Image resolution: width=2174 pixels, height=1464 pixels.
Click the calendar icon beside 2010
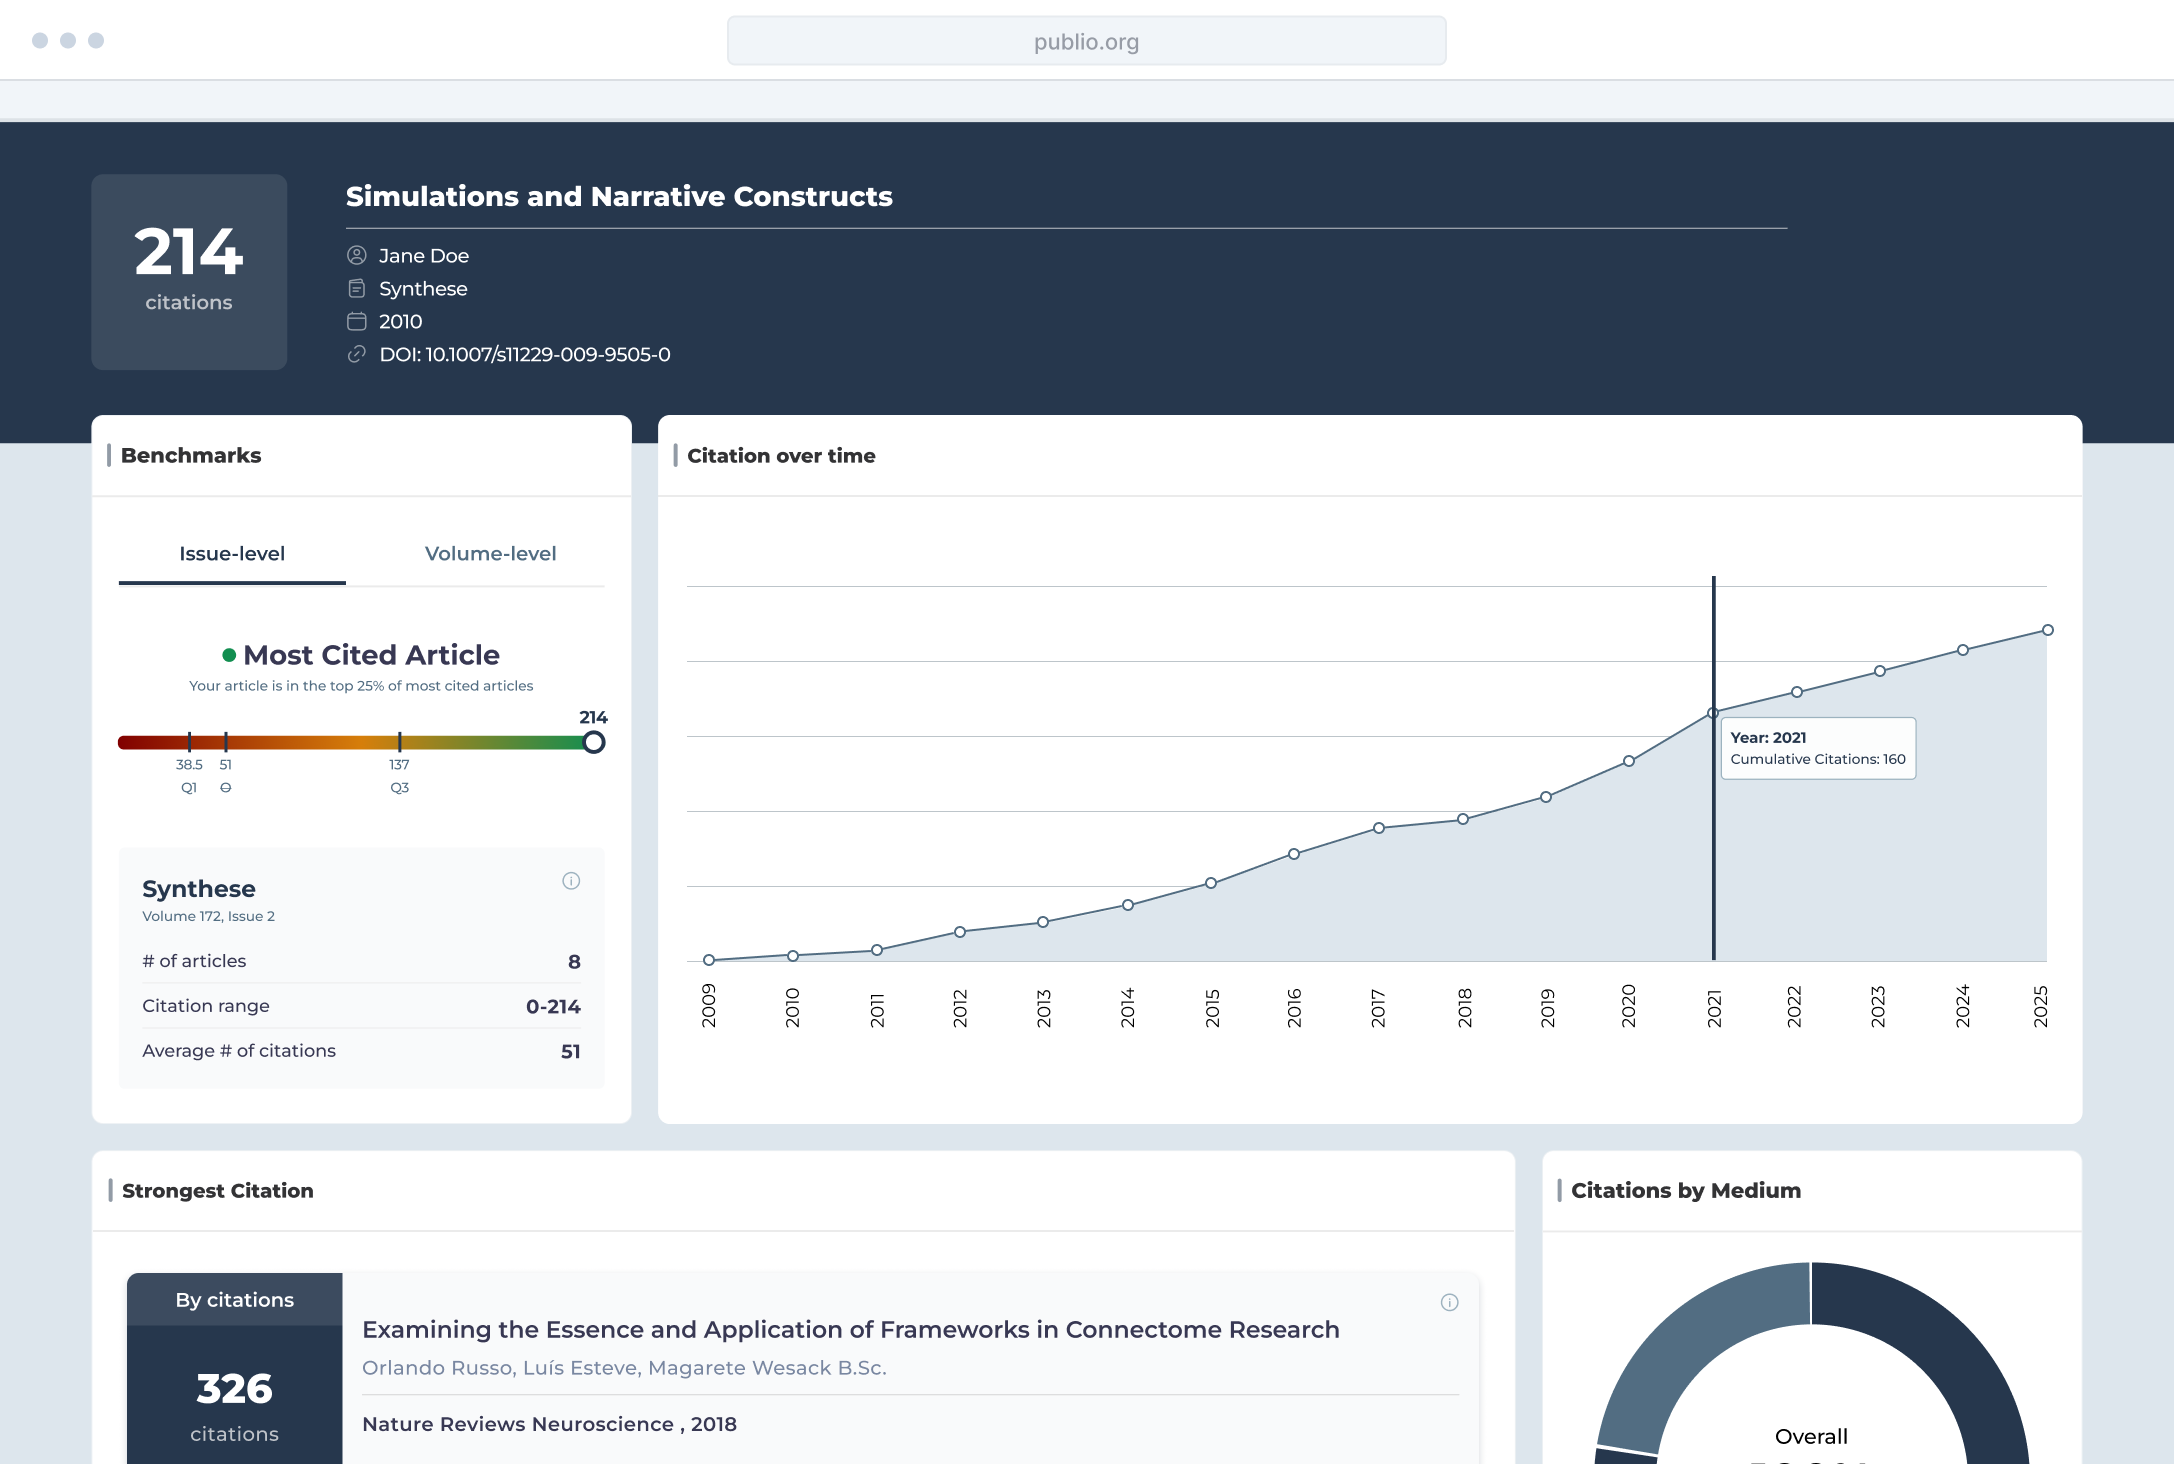[x=357, y=321]
